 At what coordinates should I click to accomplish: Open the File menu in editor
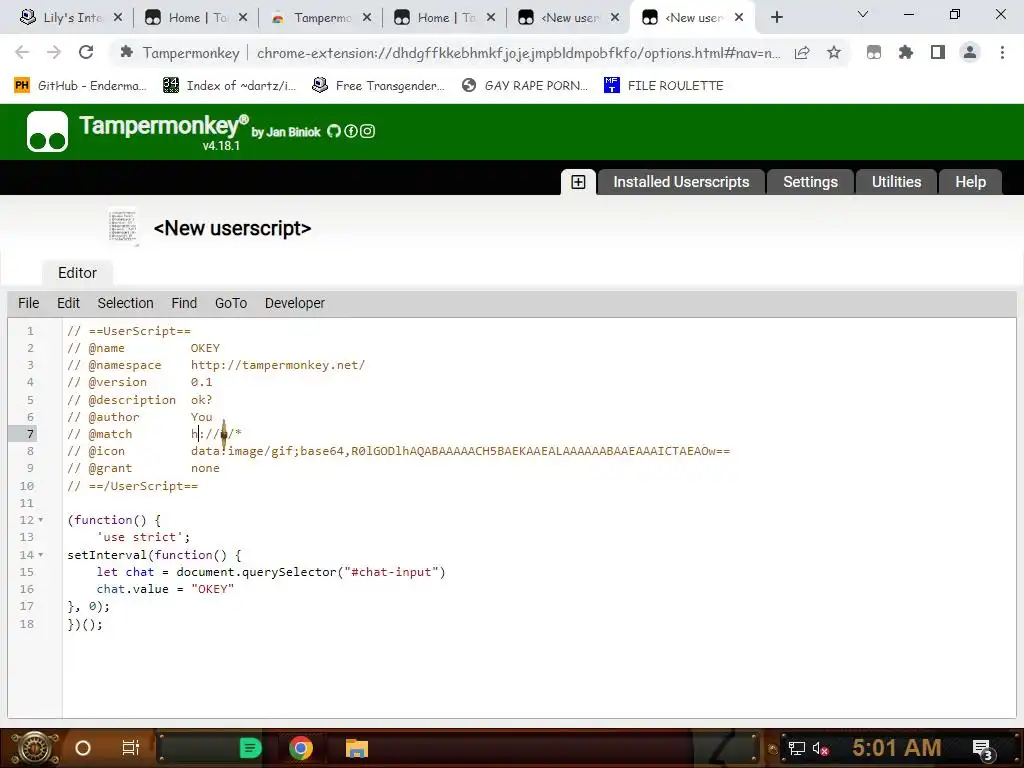[x=29, y=303]
